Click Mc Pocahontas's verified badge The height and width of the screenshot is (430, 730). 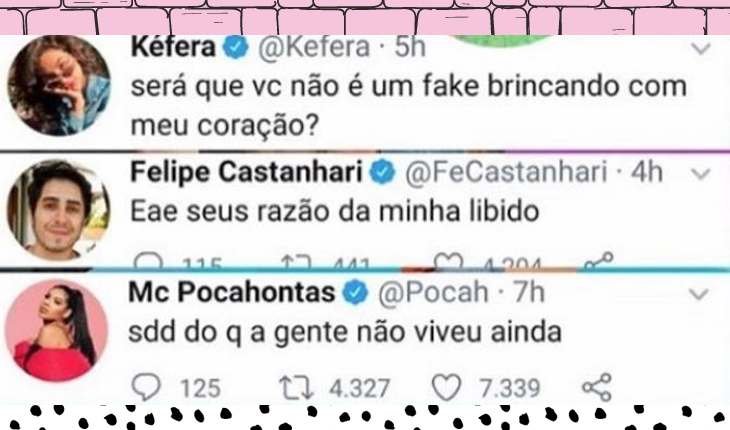point(356,292)
